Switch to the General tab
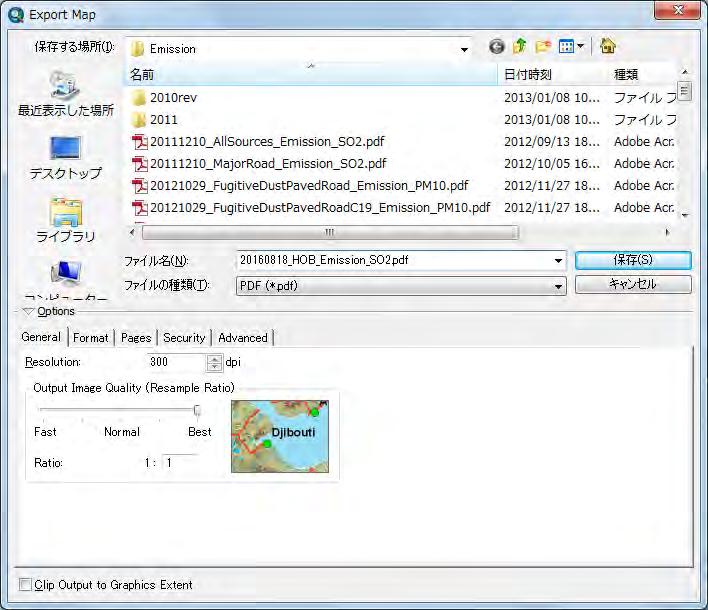 point(41,337)
